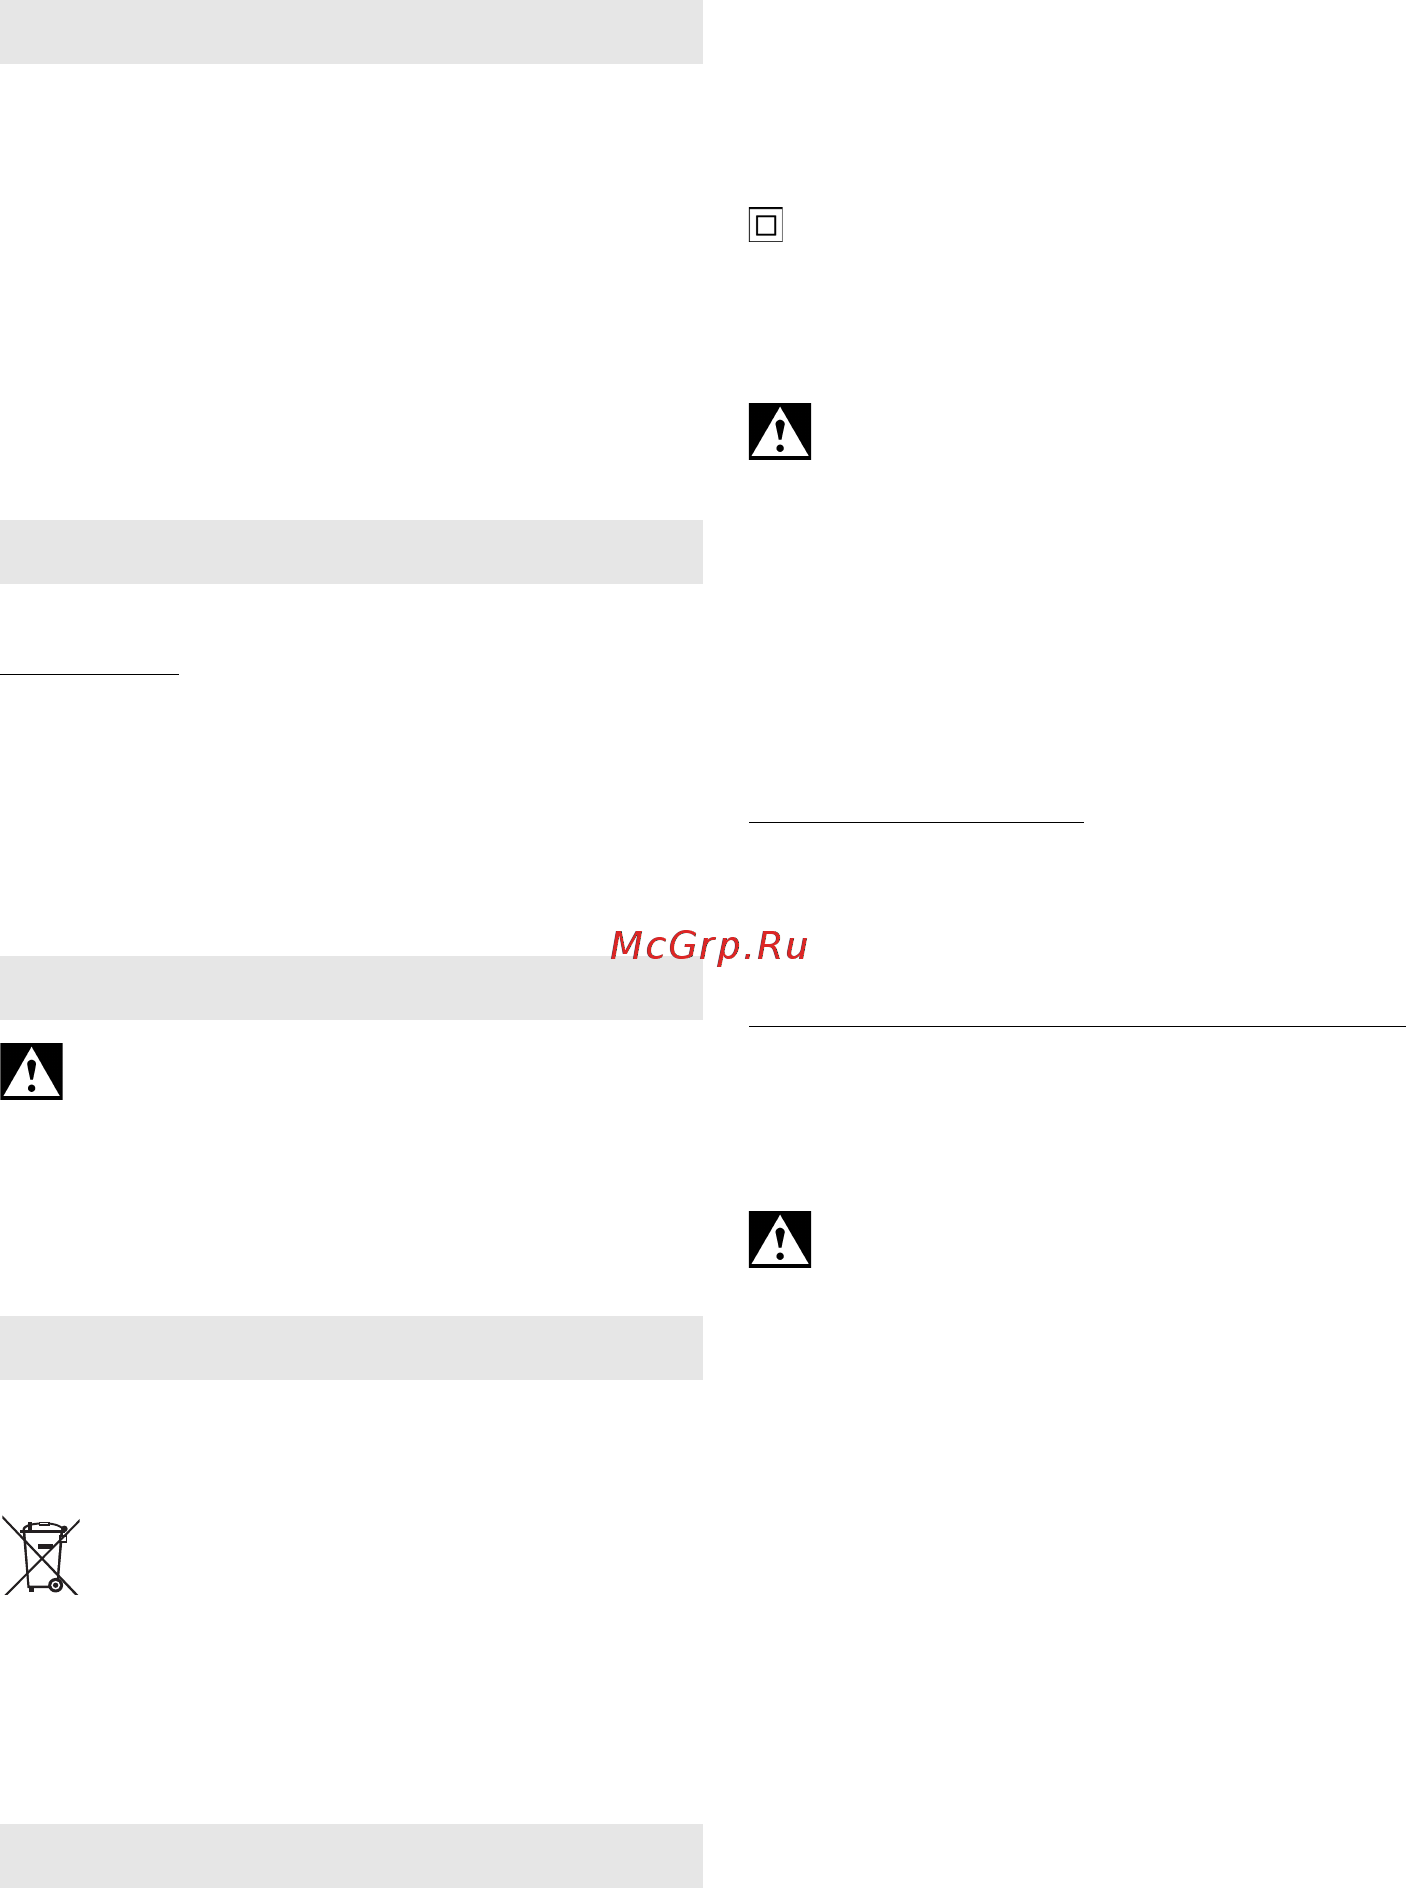Click the crossed-out wheelie bin disposal icon

pyautogui.click(x=41, y=1556)
